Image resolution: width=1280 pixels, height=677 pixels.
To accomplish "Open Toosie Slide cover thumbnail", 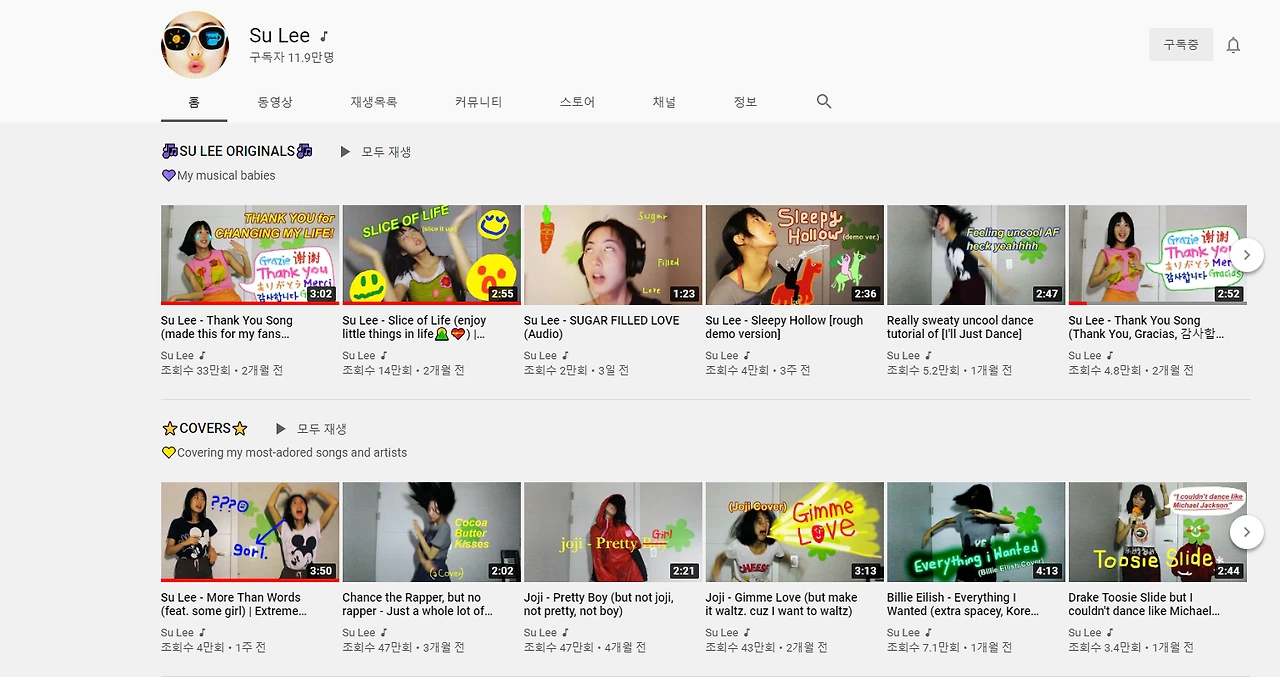I will (1157, 532).
